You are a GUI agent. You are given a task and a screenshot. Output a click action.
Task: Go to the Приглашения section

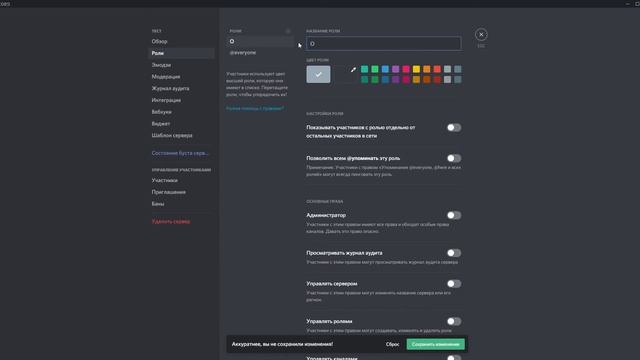[x=181, y=192]
